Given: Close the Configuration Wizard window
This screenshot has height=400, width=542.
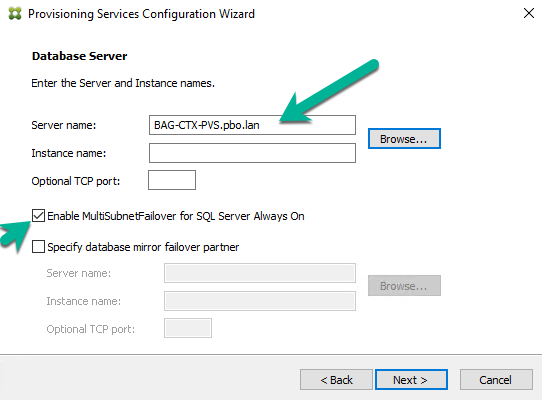Looking at the screenshot, I should [529, 13].
